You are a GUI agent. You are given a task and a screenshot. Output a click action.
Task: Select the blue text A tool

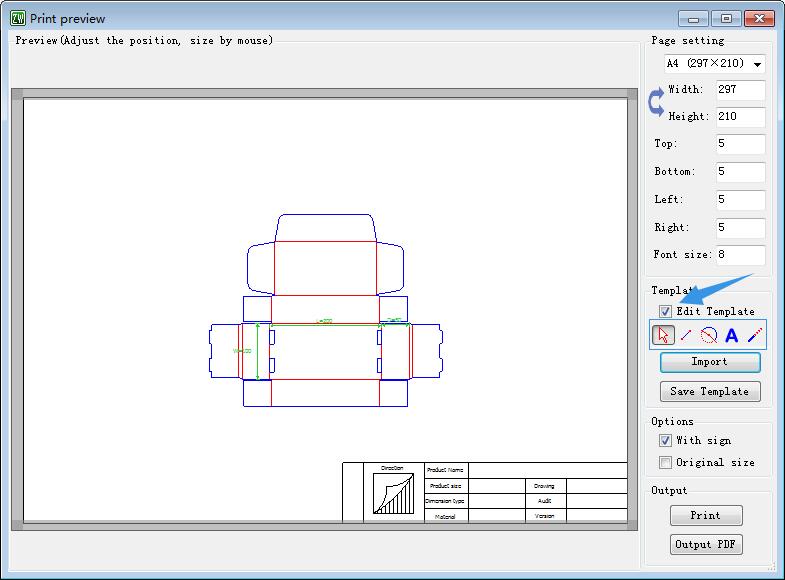pyautogui.click(x=731, y=335)
